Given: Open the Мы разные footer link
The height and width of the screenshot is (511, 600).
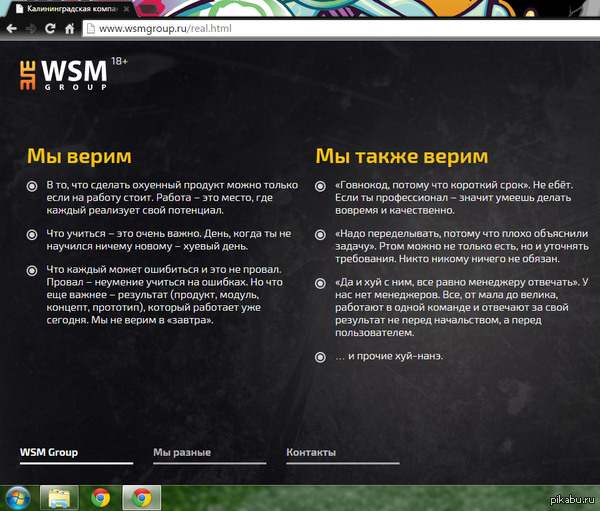Looking at the screenshot, I should pos(182,452).
